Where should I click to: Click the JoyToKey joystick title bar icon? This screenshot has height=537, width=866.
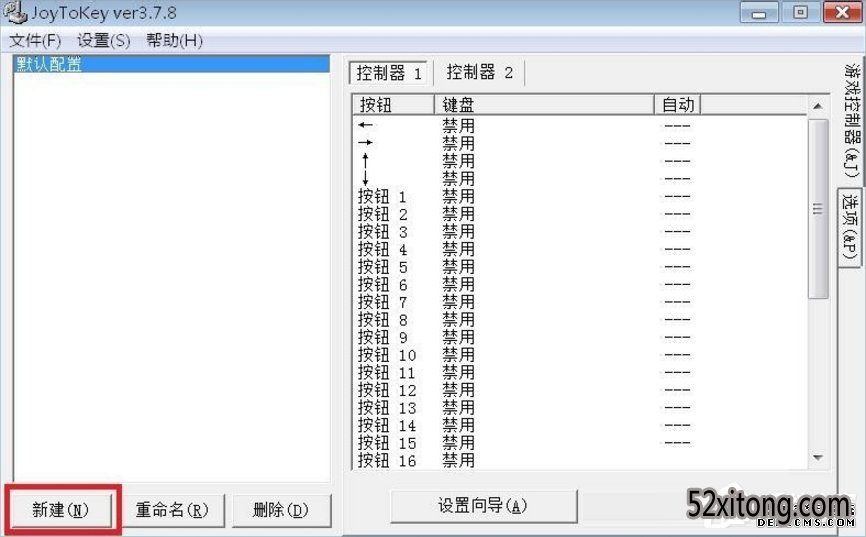click(x=14, y=12)
